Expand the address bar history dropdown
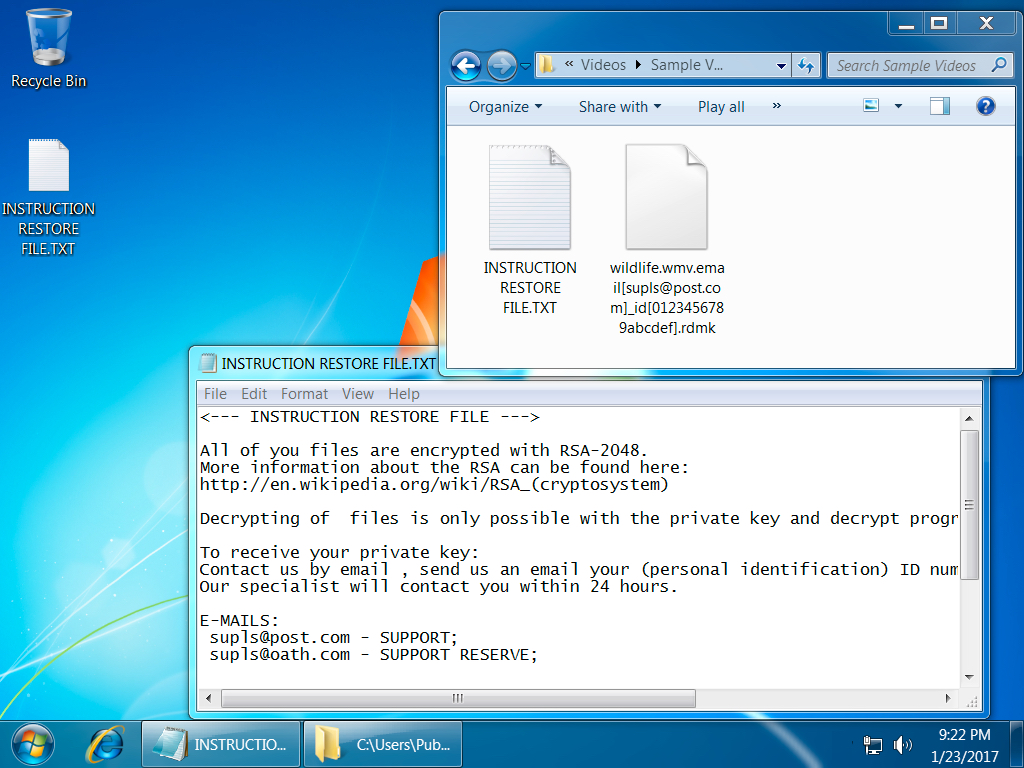 [x=781, y=65]
